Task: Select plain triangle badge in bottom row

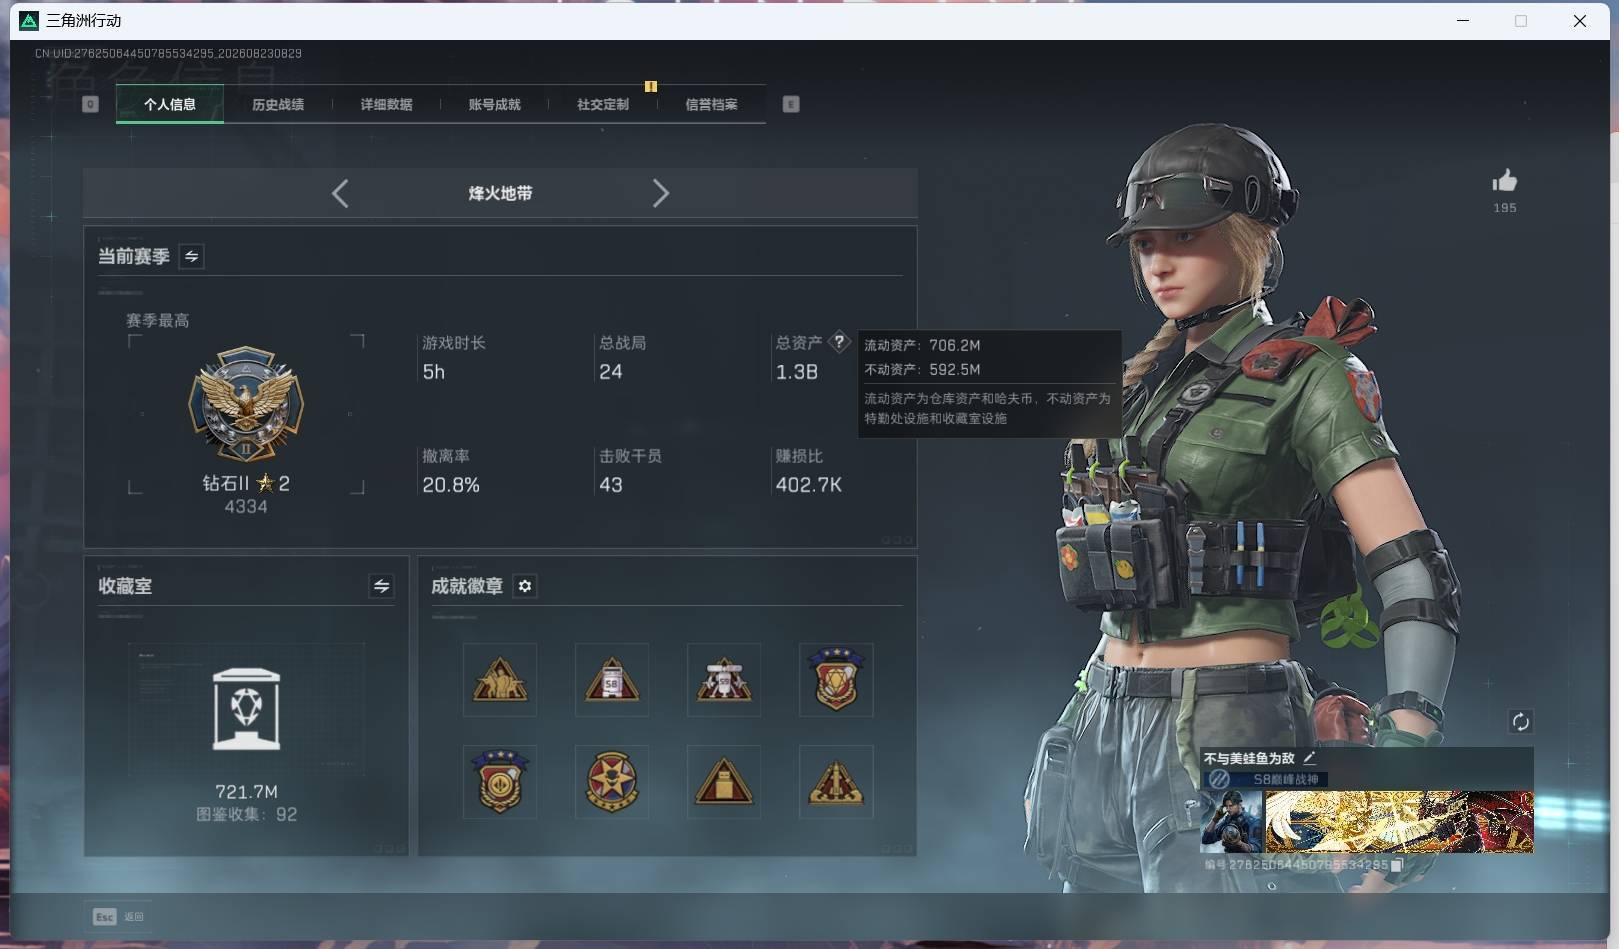Action: click(724, 781)
